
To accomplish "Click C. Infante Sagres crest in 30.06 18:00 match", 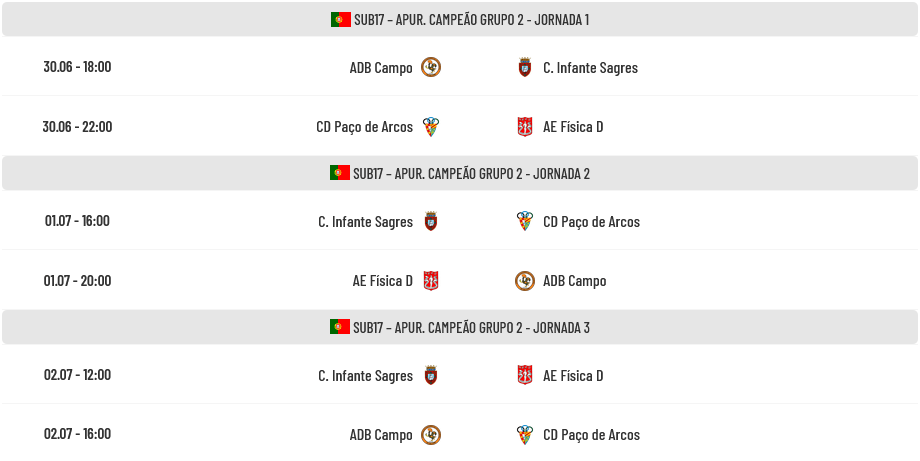I will click(x=525, y=67).
